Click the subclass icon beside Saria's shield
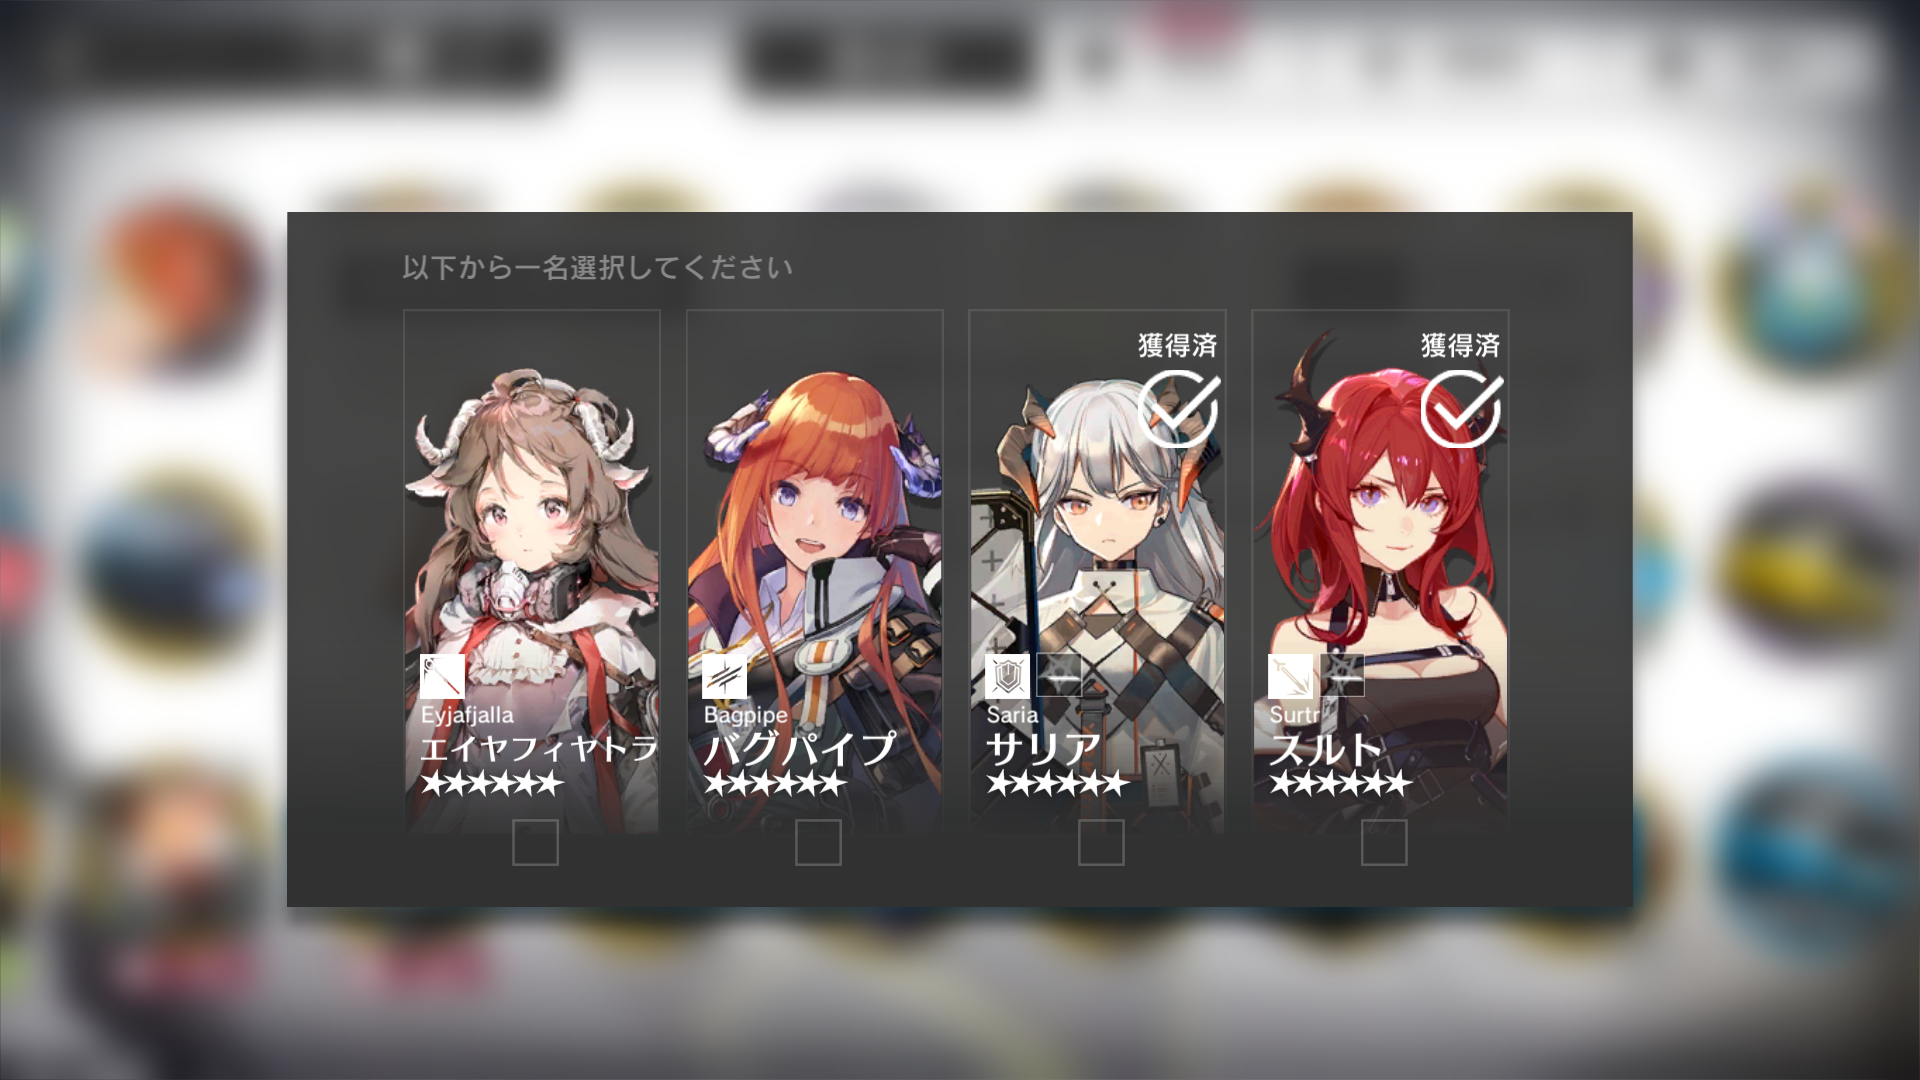1920x1080 pixels. 1059,675
